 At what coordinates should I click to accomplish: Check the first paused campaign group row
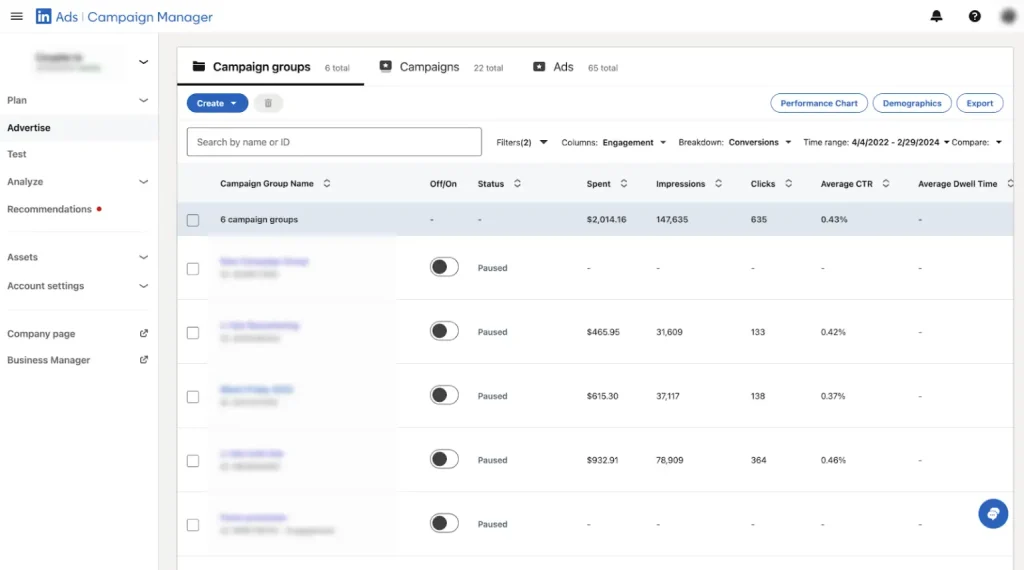[193, 268]
